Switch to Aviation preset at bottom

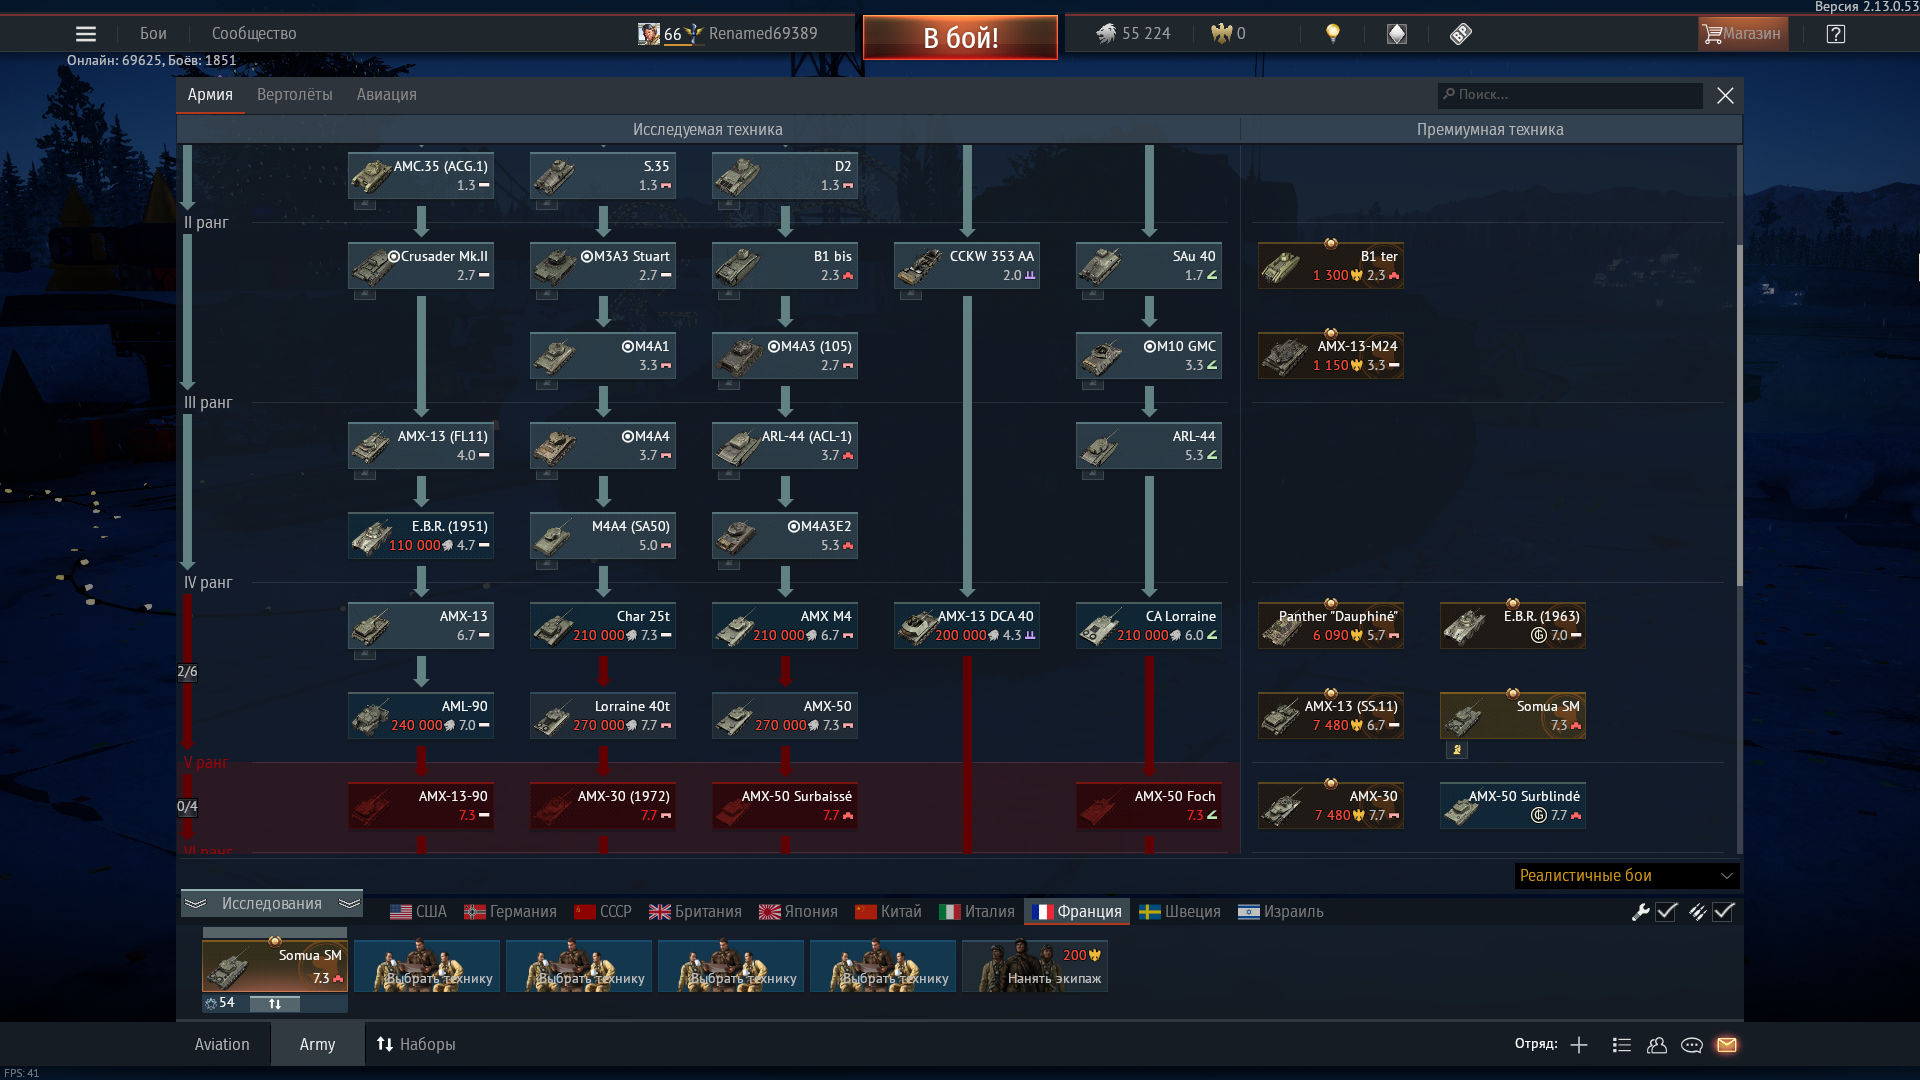[x=222, y=1045]
